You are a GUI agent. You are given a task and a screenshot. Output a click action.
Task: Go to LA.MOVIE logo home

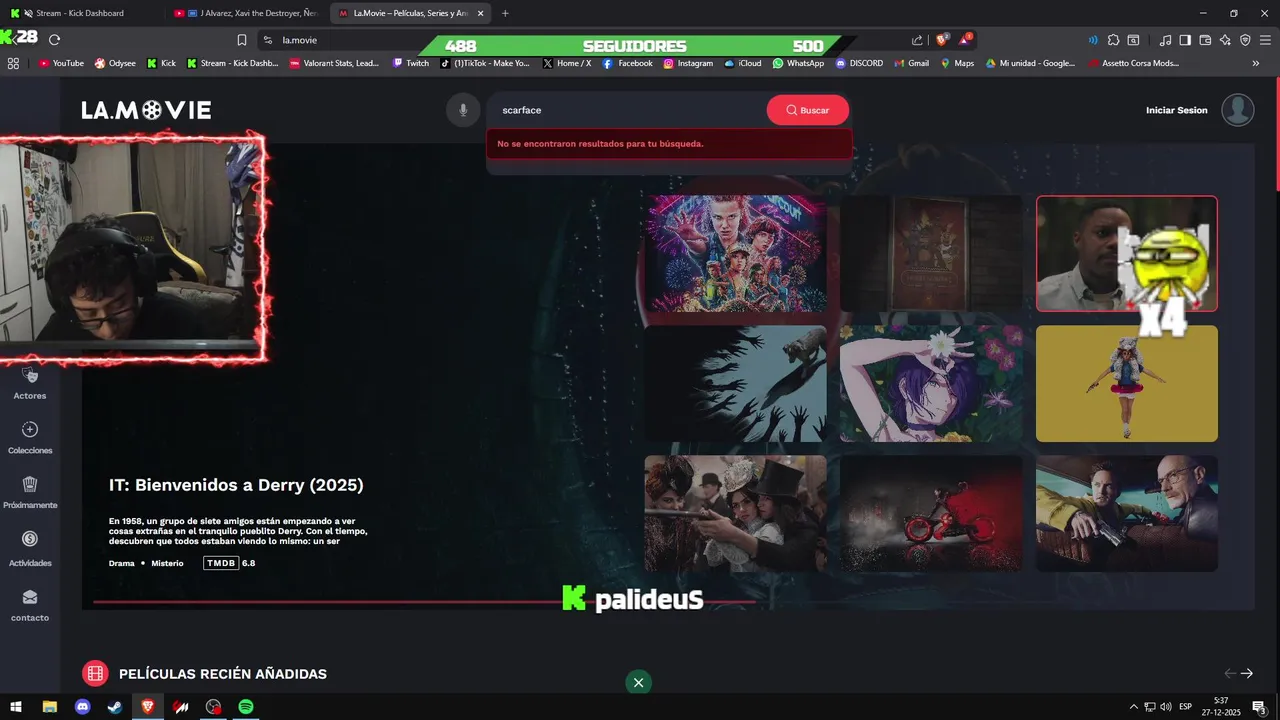point(146,110)
